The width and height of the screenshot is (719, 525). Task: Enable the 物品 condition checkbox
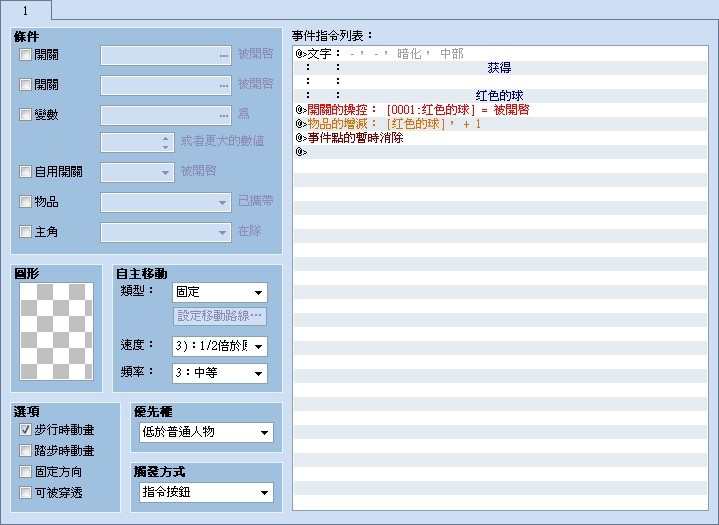coord(25,202)
